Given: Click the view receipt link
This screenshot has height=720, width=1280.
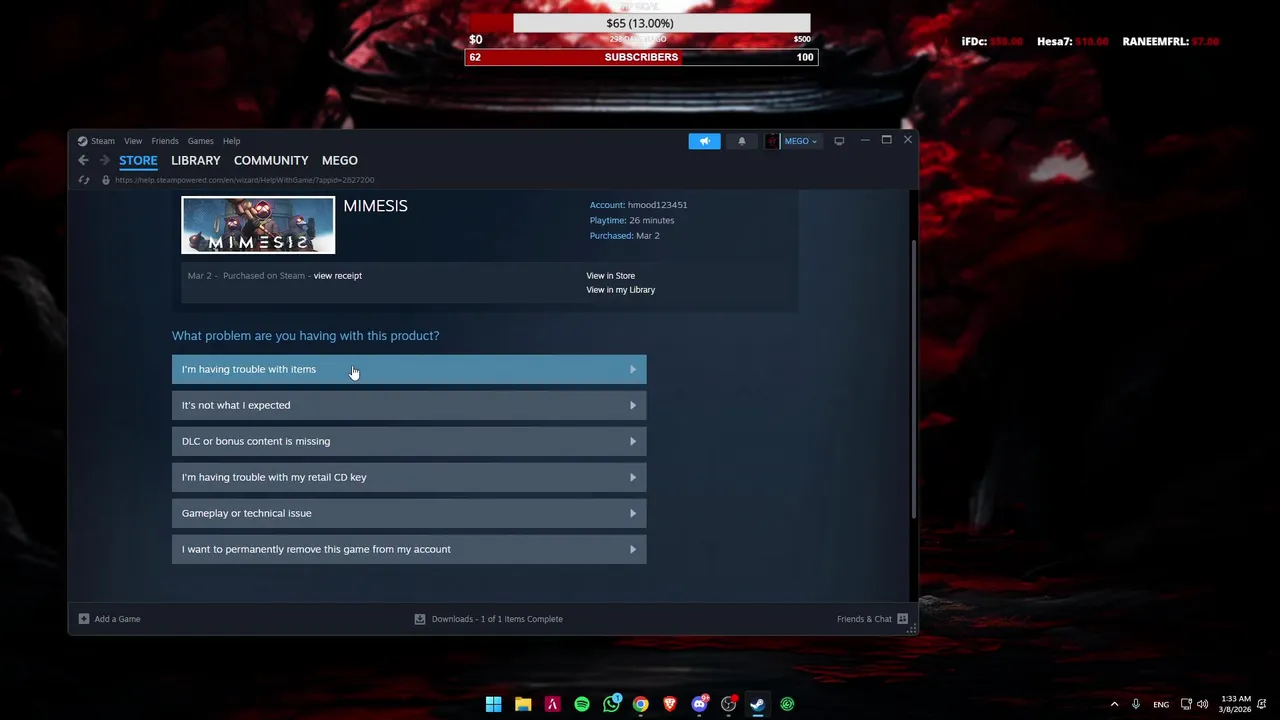Looking at the screenshot, I should coord(338,276).
